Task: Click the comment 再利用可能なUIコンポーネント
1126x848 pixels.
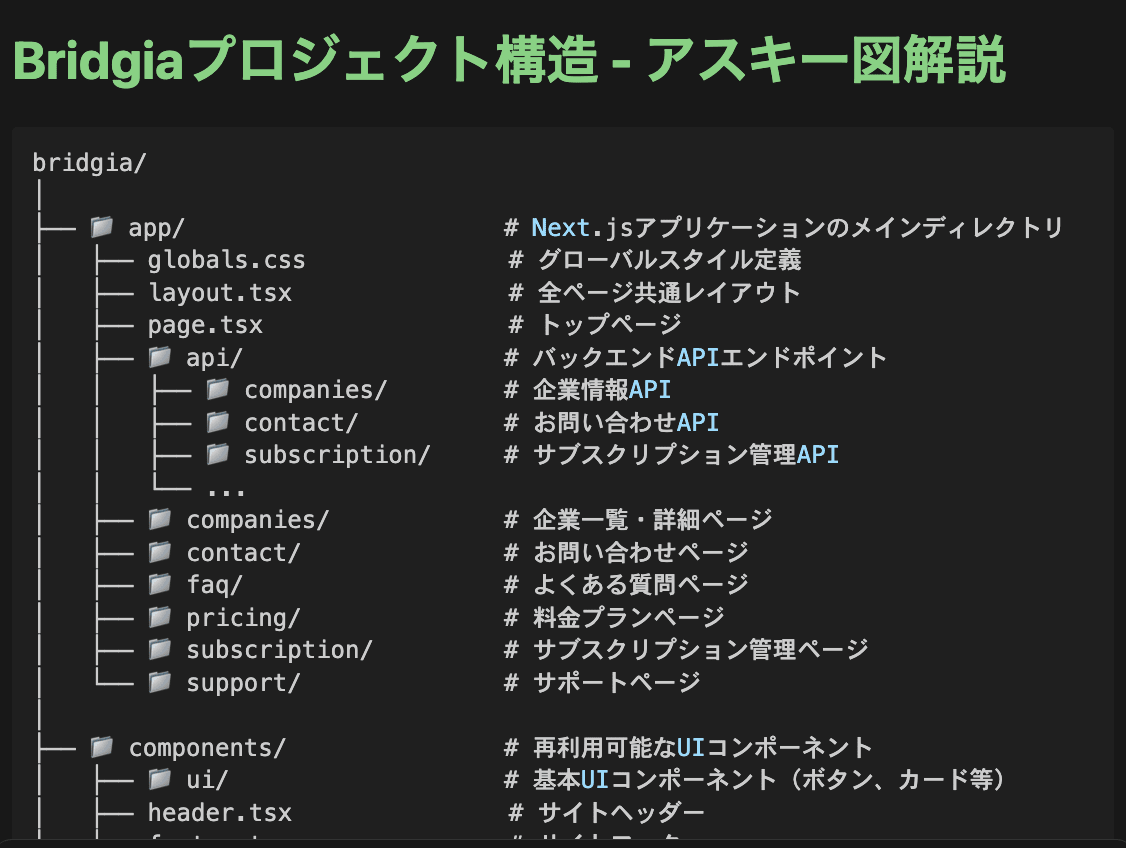Action: (703, 748)
